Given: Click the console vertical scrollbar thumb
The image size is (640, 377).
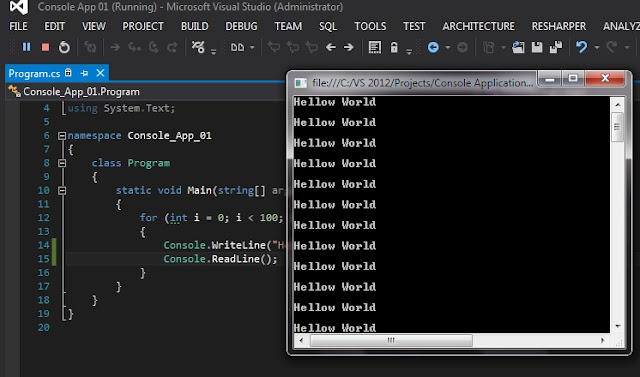Looking at the screenshot, I should pos(617,127).
